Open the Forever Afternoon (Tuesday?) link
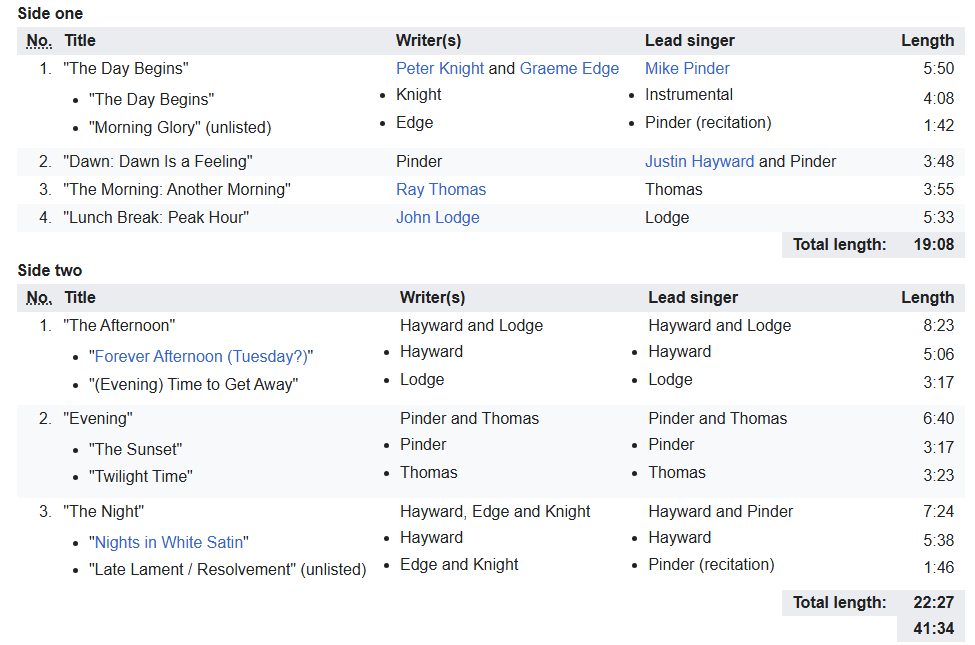The width and height of the screenshot is (975, 645). click(202, 357)
